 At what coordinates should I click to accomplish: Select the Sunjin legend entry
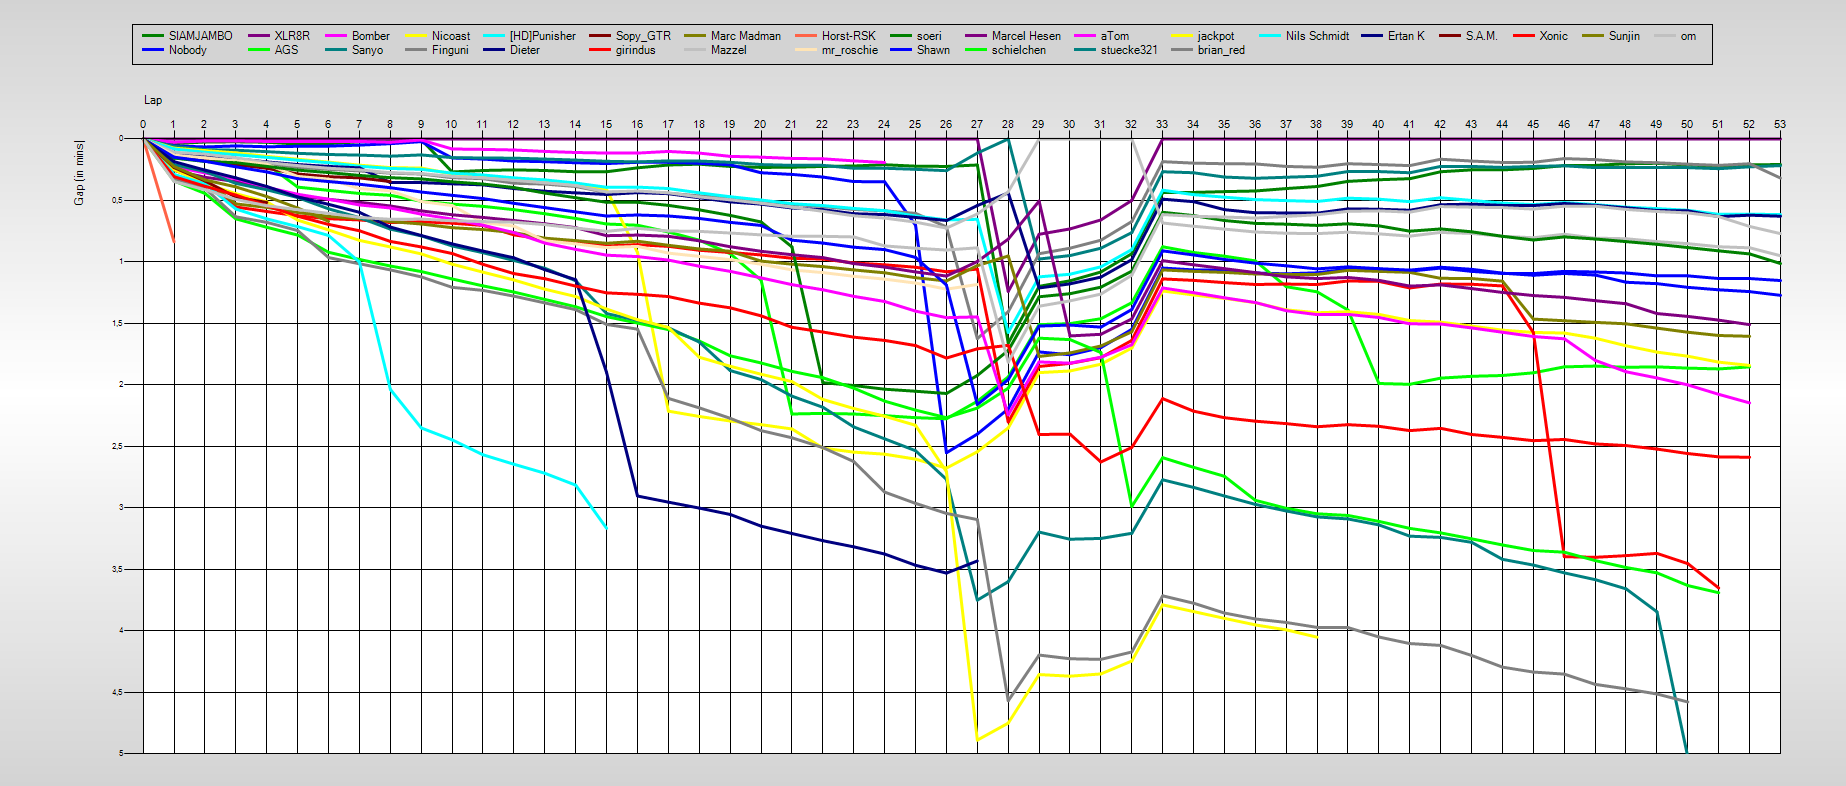point(1623,36)
